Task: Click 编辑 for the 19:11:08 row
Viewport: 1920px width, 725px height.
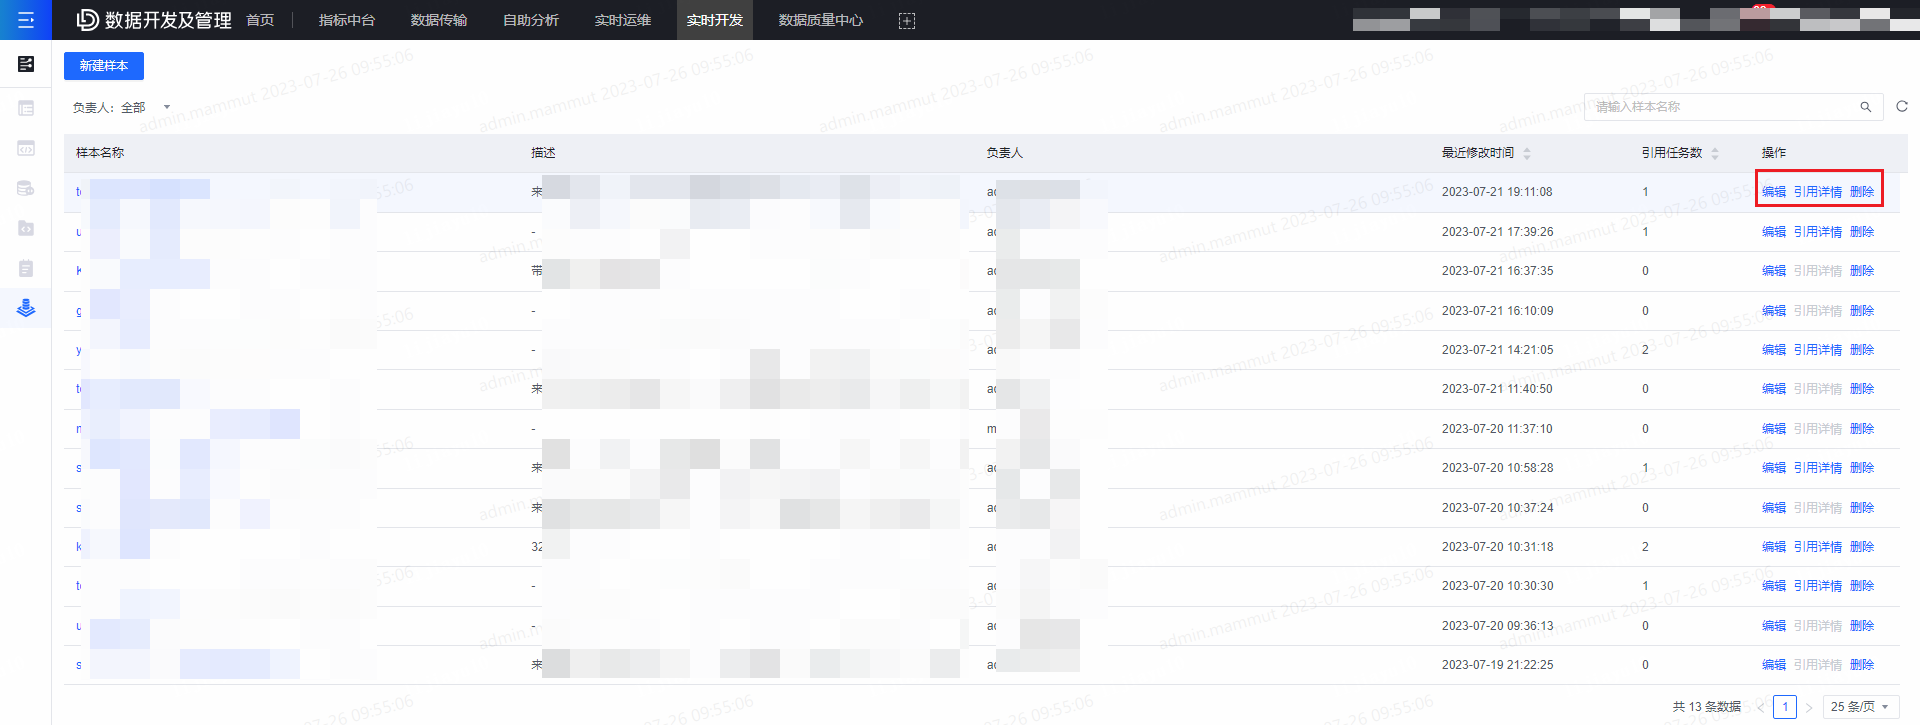Action: tap(1774, 192)
